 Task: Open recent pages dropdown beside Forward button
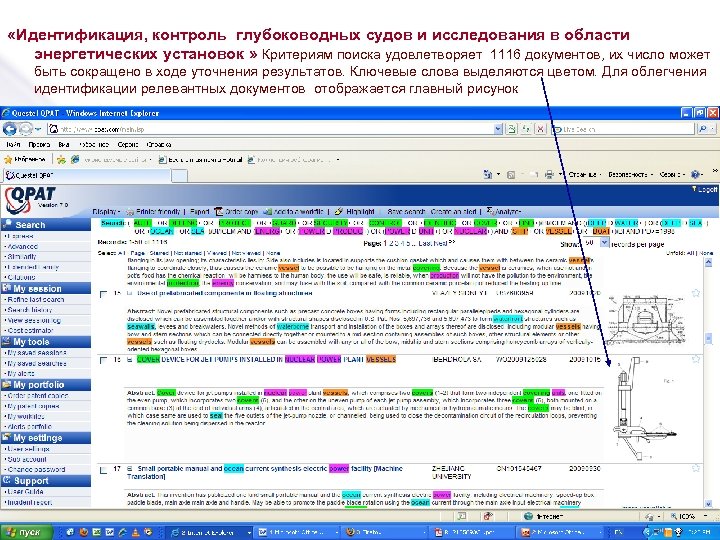click(38, 129)
